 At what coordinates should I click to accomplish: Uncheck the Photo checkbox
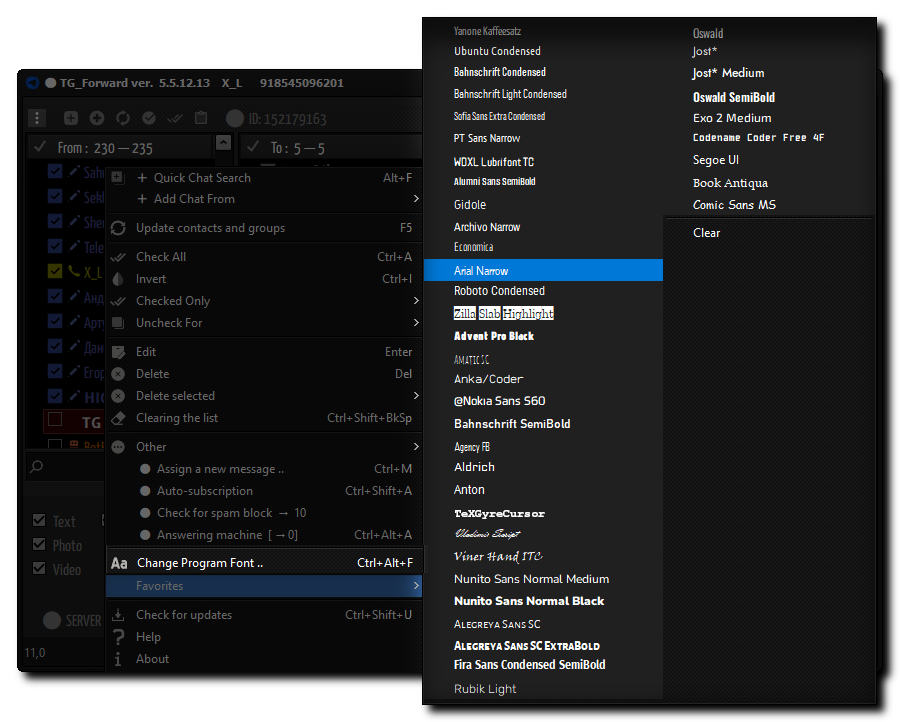point(40,545)
